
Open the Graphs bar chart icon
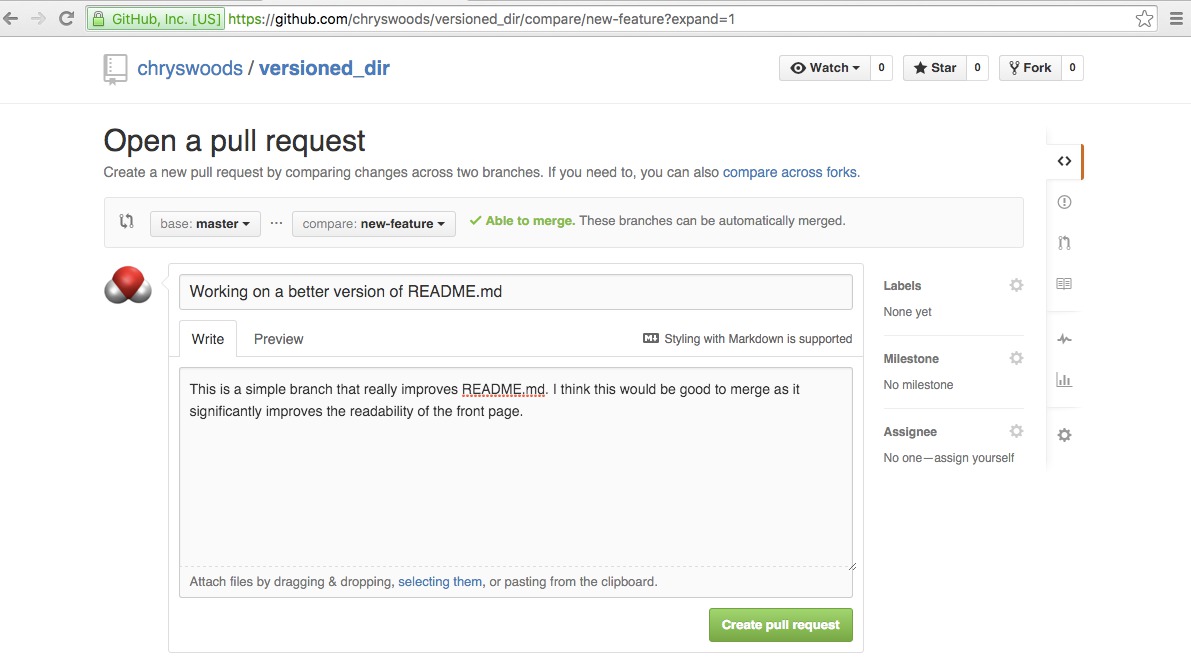coord(1064,380)
